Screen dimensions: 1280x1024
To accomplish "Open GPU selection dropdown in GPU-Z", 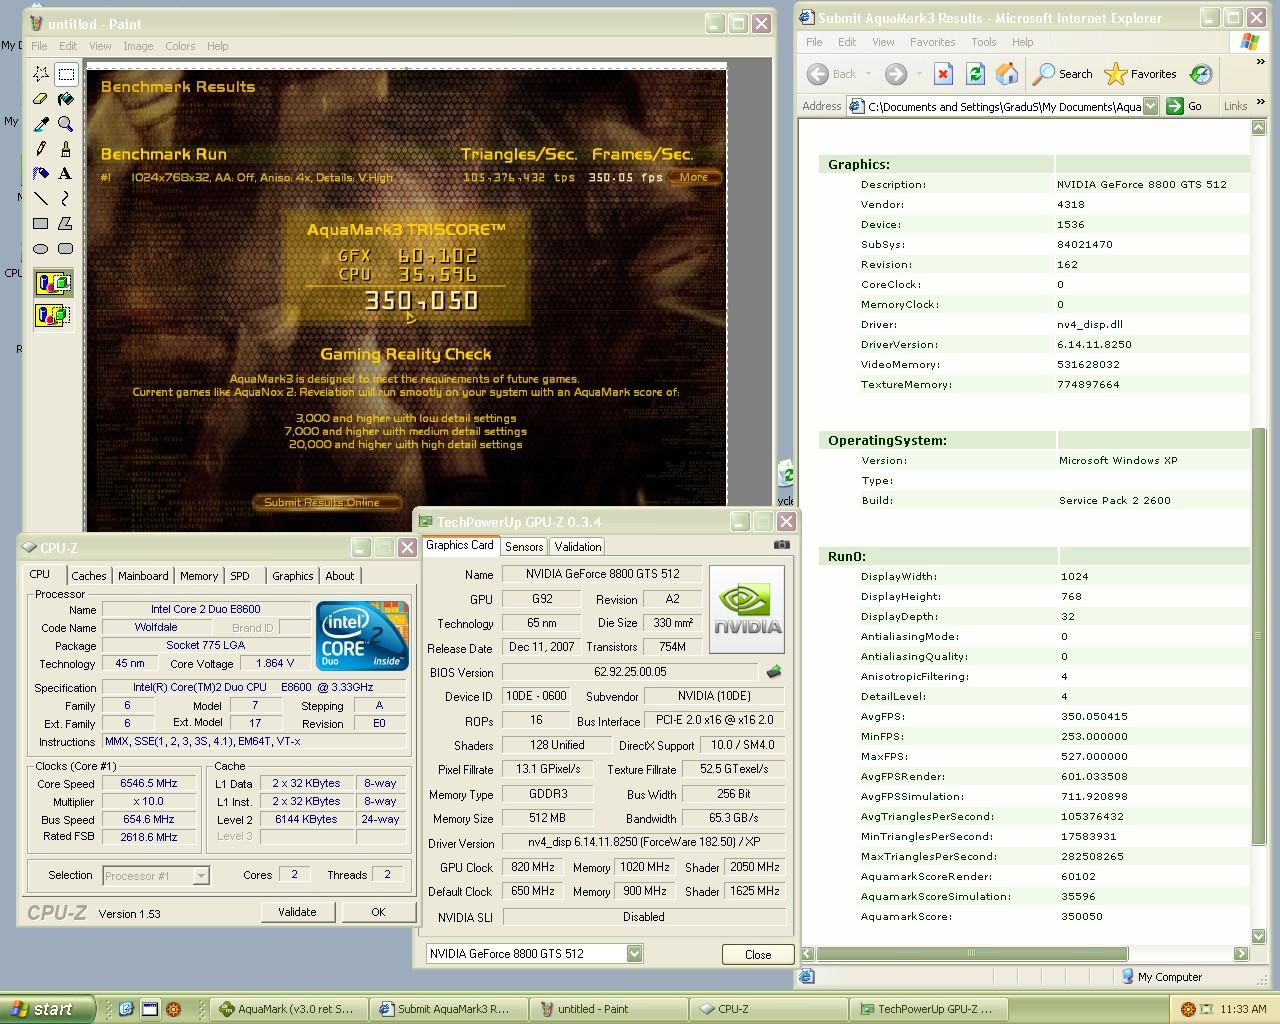I will click(634, 954).
